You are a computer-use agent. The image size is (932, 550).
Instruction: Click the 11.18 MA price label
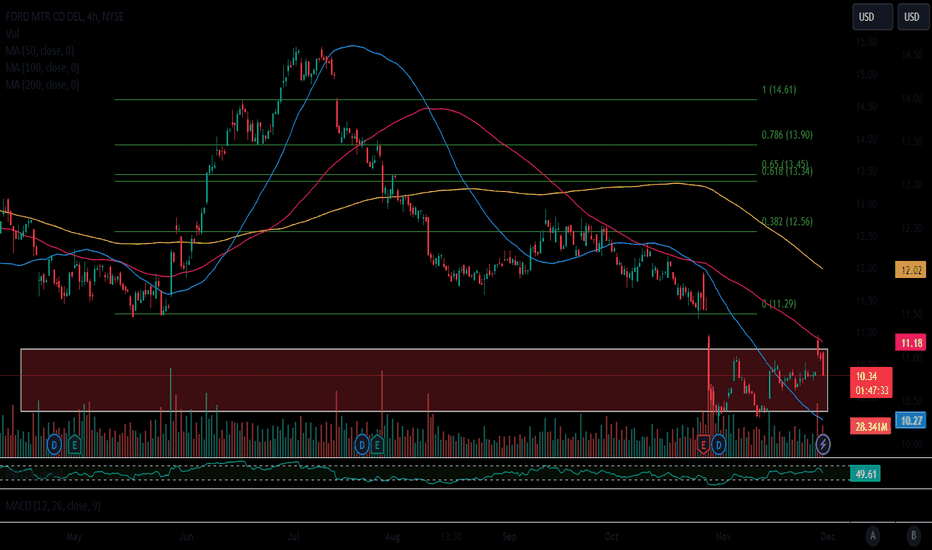click(x=911, y=342)
